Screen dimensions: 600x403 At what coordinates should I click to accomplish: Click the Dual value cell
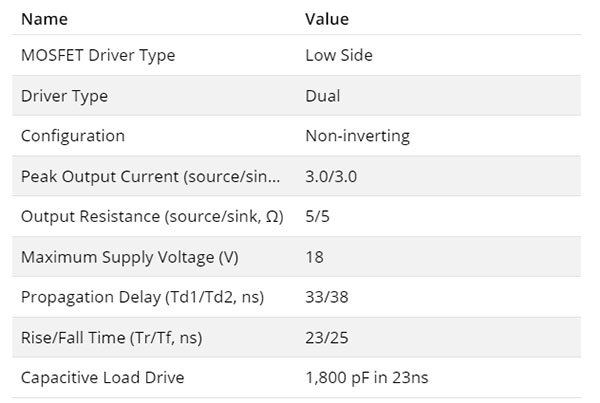coord(323,96)
